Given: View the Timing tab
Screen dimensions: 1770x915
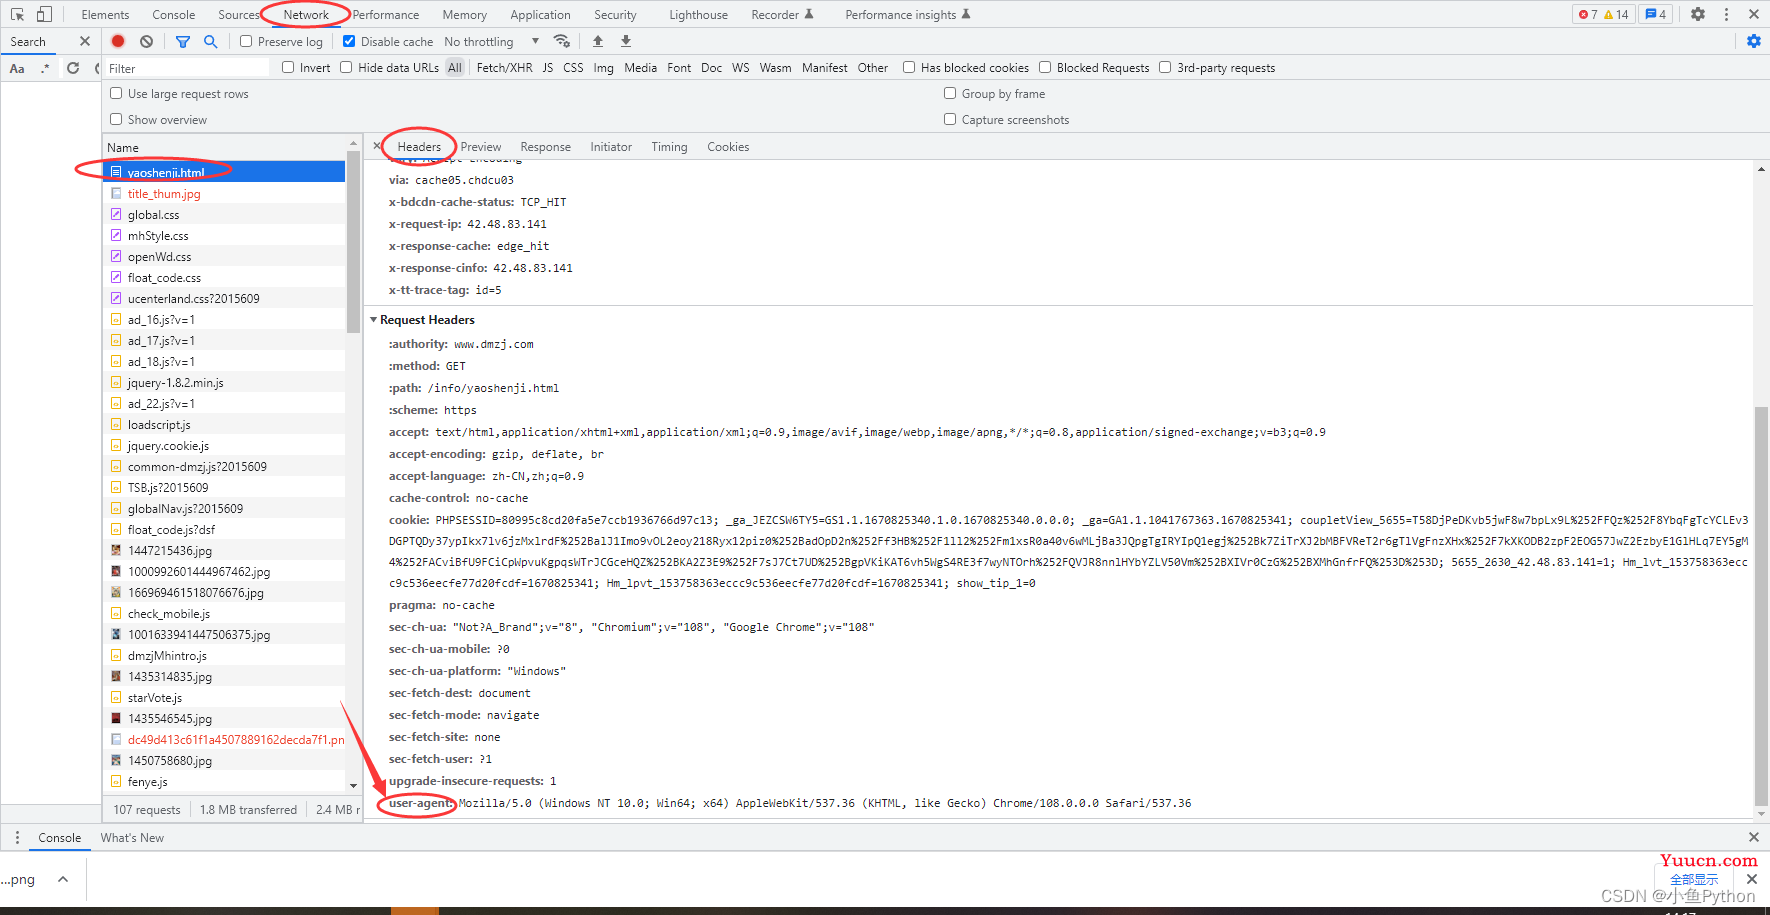Looking at the screenshot, I should point(669,146).
